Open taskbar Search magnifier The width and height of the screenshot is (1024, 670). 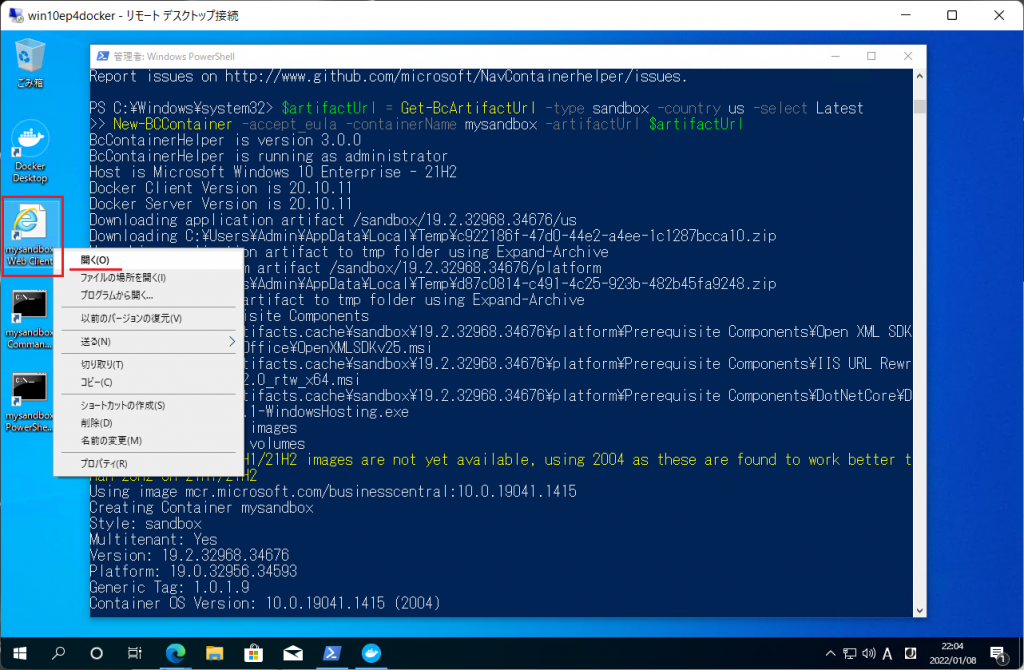[x=59, y=653]
